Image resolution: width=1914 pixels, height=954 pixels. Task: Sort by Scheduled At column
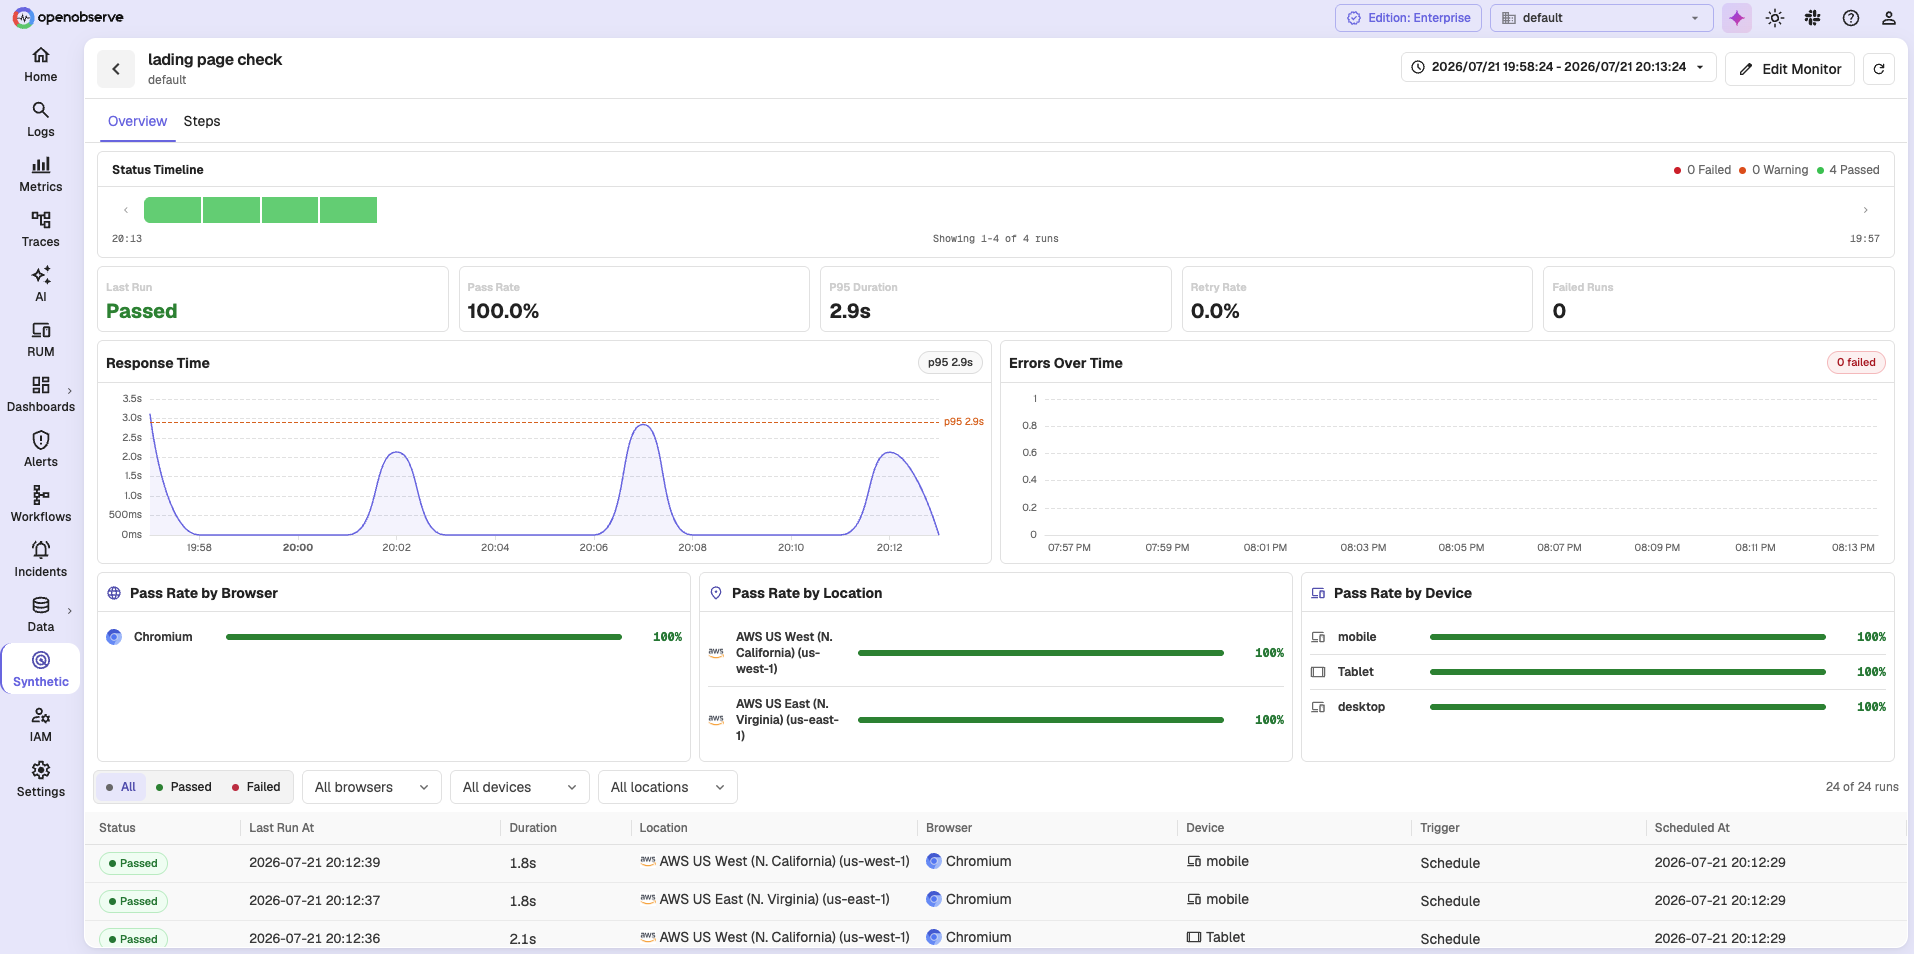coord(1692,828)
